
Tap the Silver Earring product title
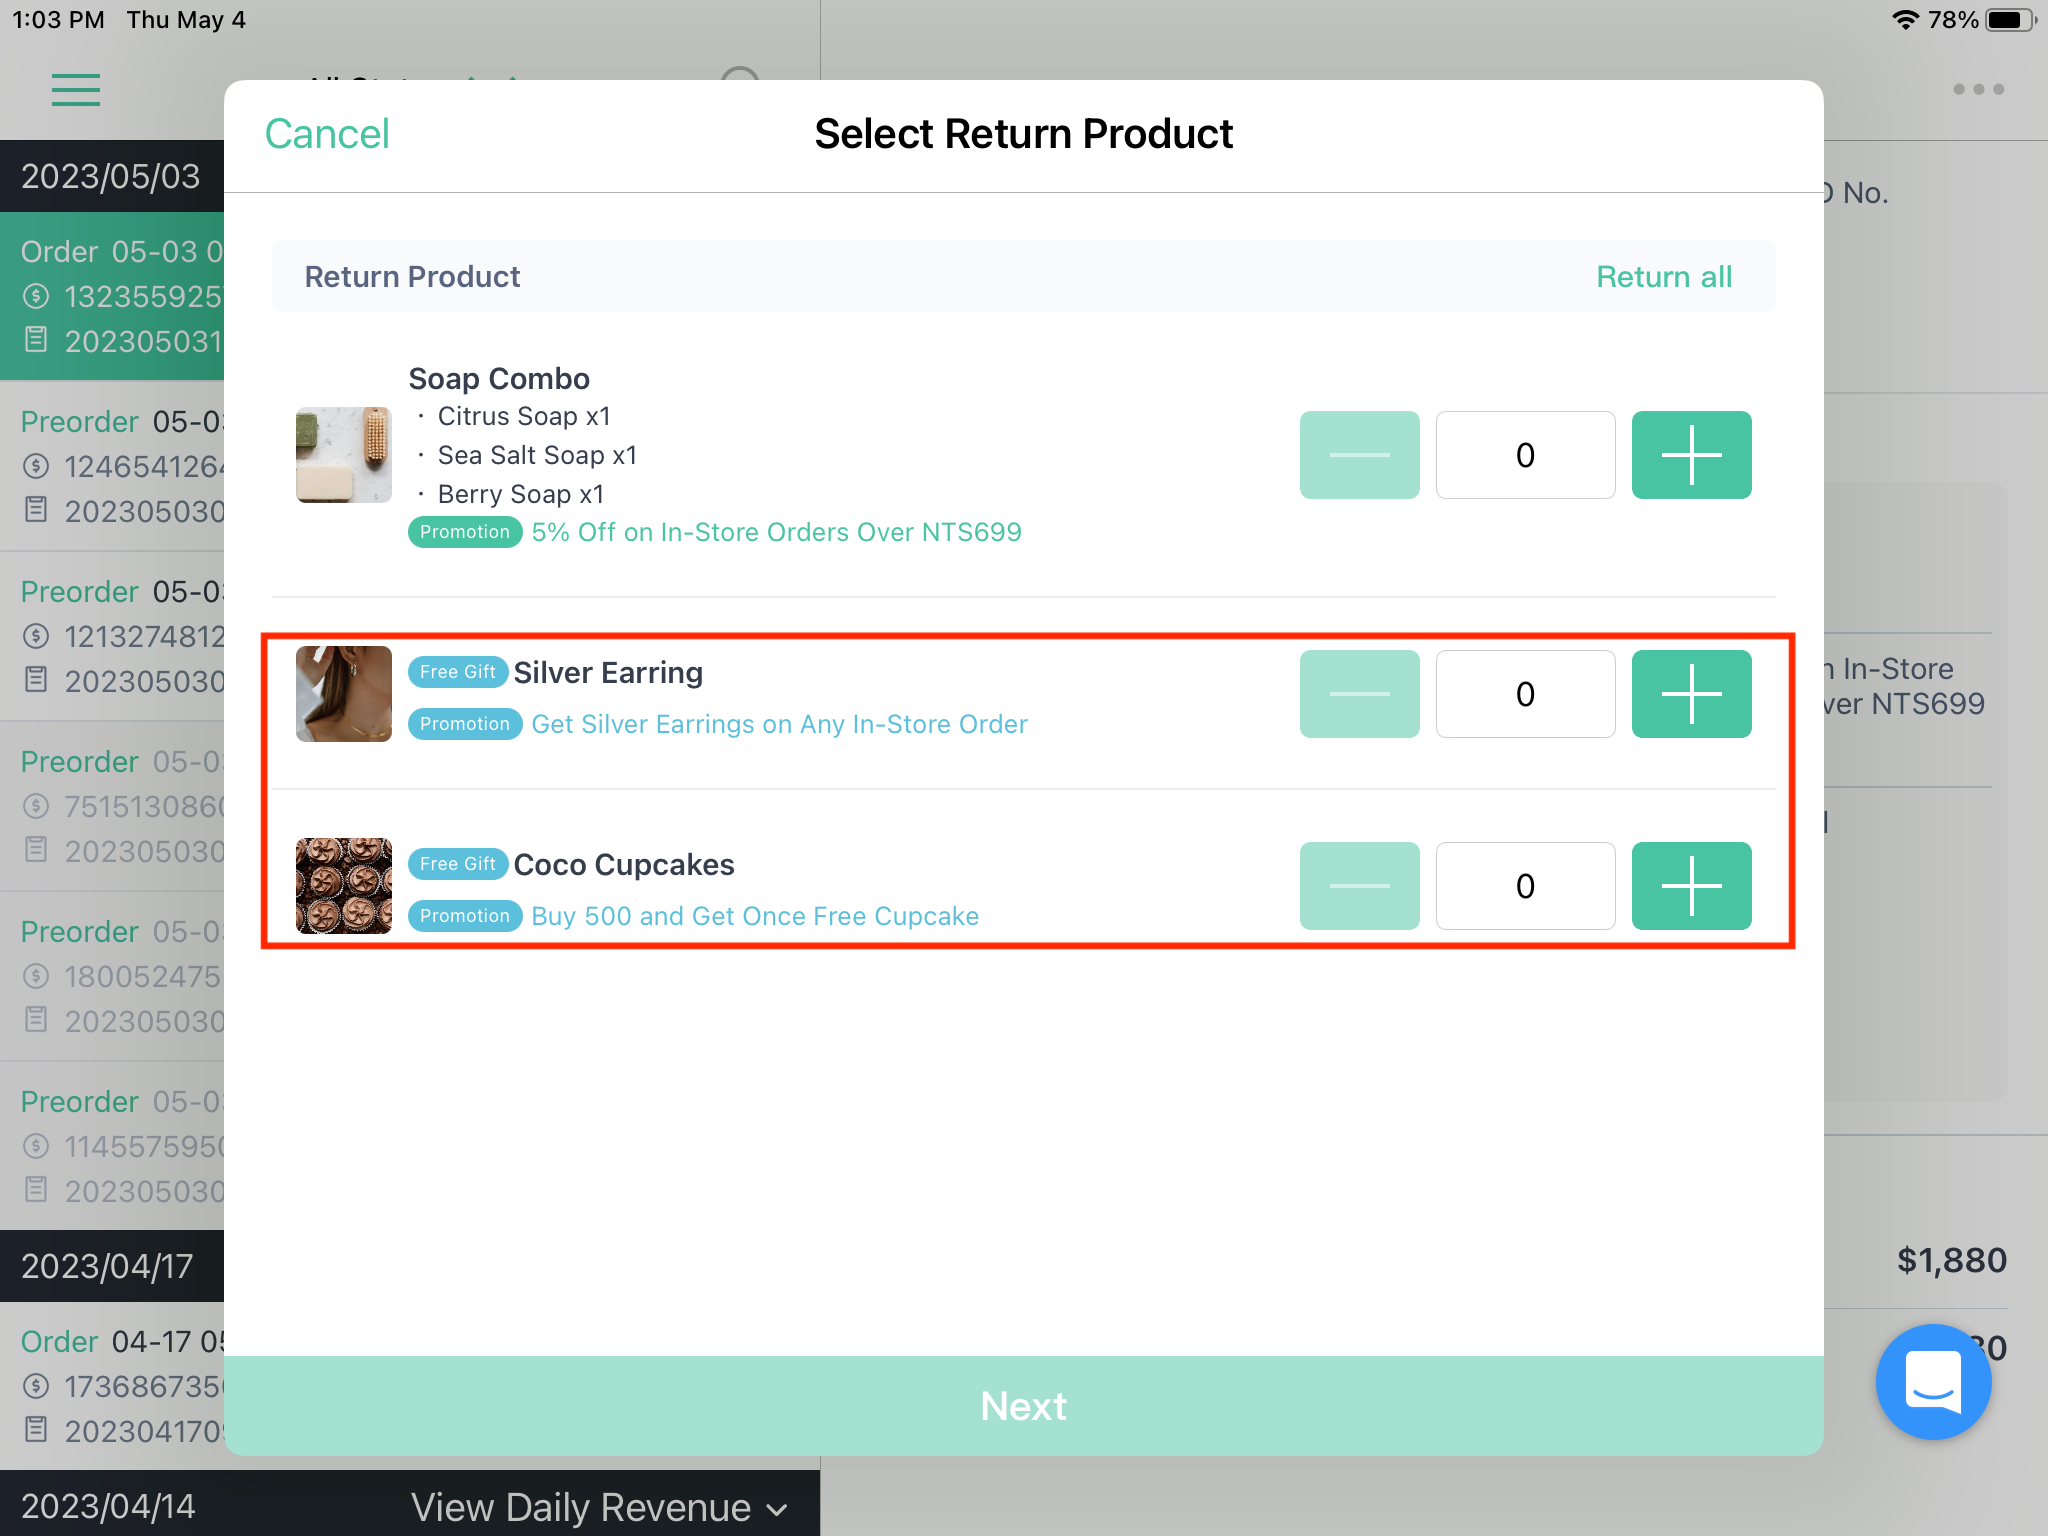[608, 672]
